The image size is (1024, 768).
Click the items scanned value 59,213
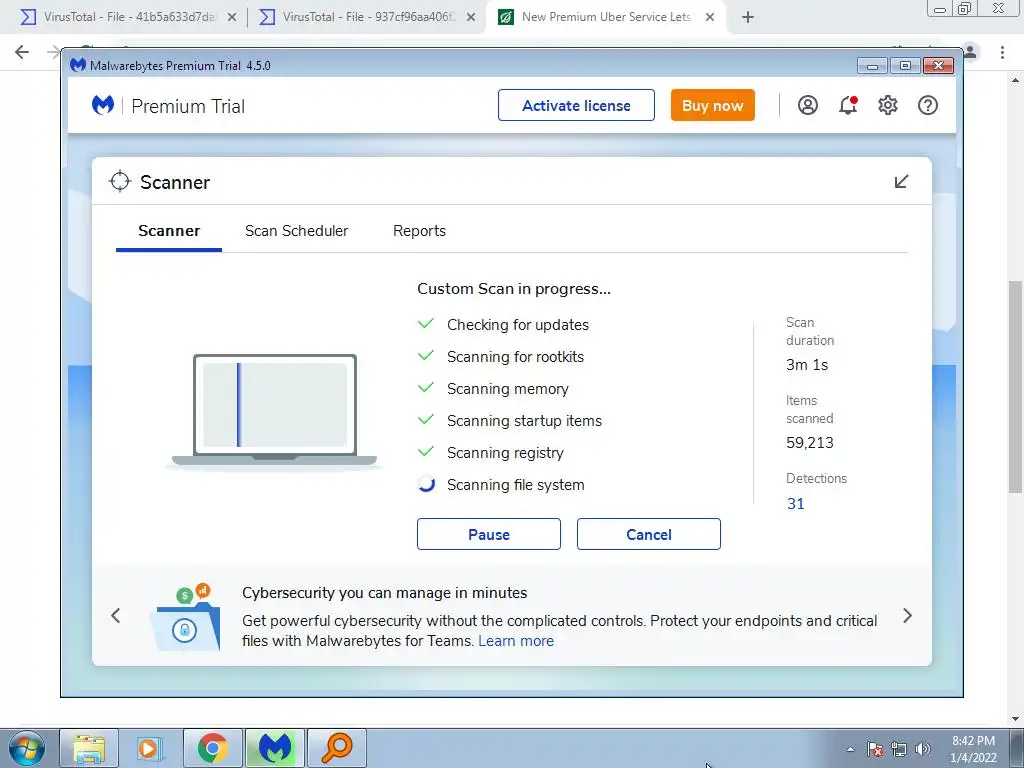[810, 443]
